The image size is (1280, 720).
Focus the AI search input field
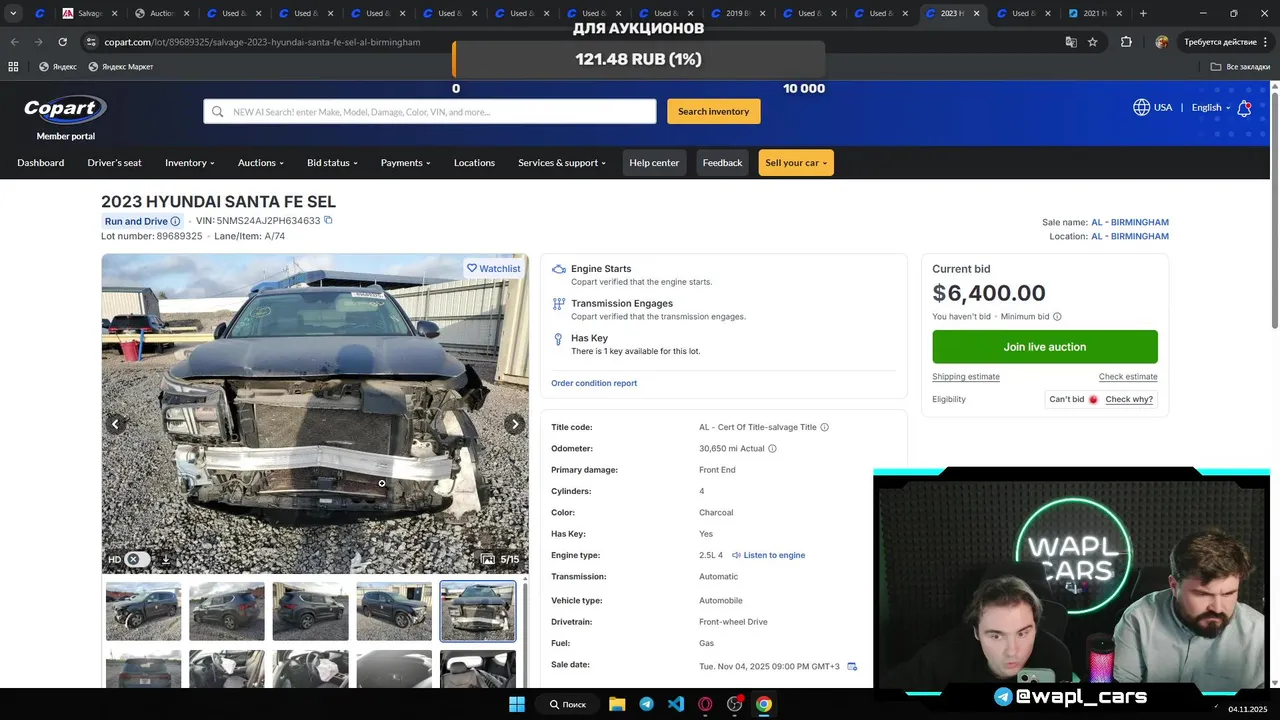(x=430, y=111)
